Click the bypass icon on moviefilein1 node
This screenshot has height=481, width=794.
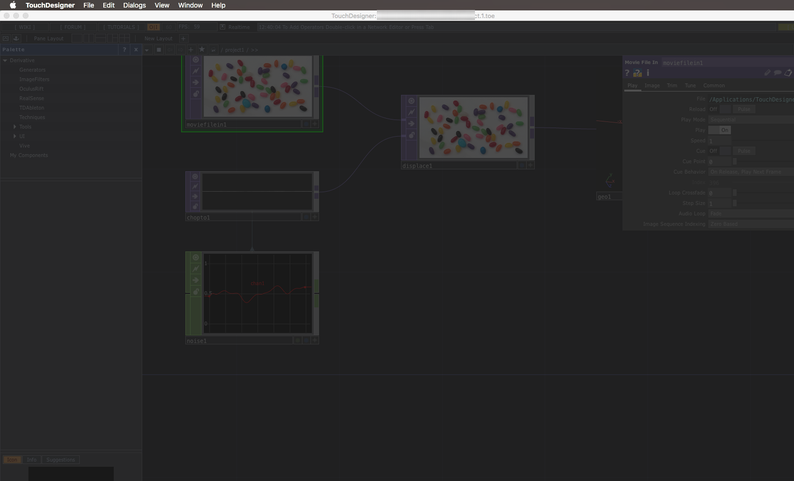[x=196, y=71]
